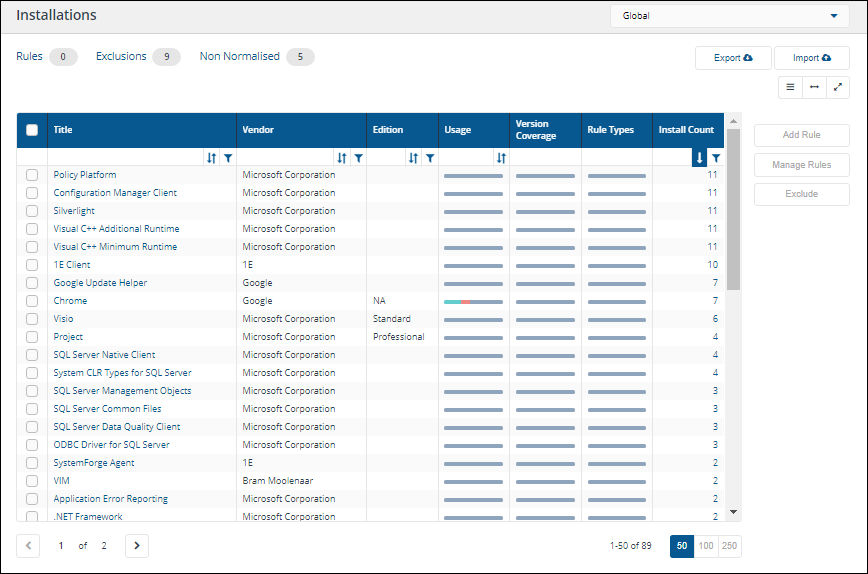This screenshot has width=868, height=574.
Task: Set page size to 100
Action: point(706,546)
